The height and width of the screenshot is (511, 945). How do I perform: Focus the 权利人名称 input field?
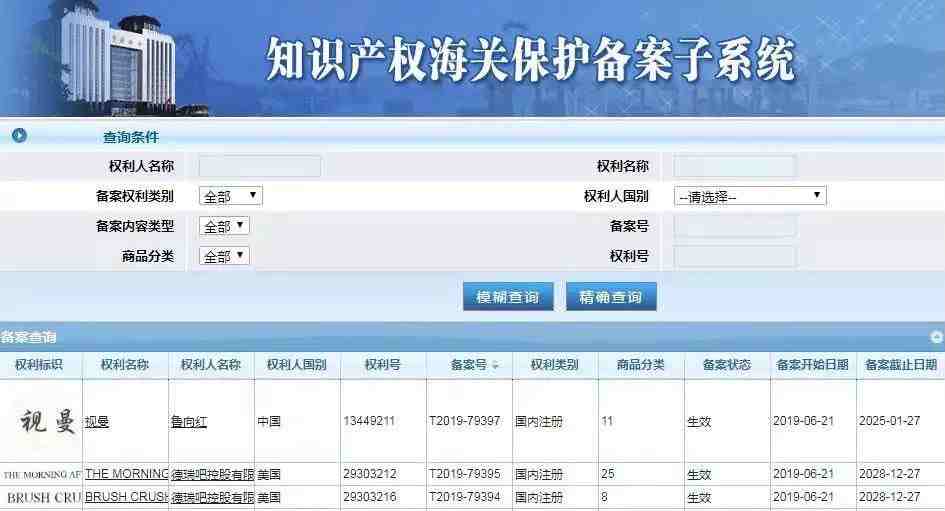point(260,166)
